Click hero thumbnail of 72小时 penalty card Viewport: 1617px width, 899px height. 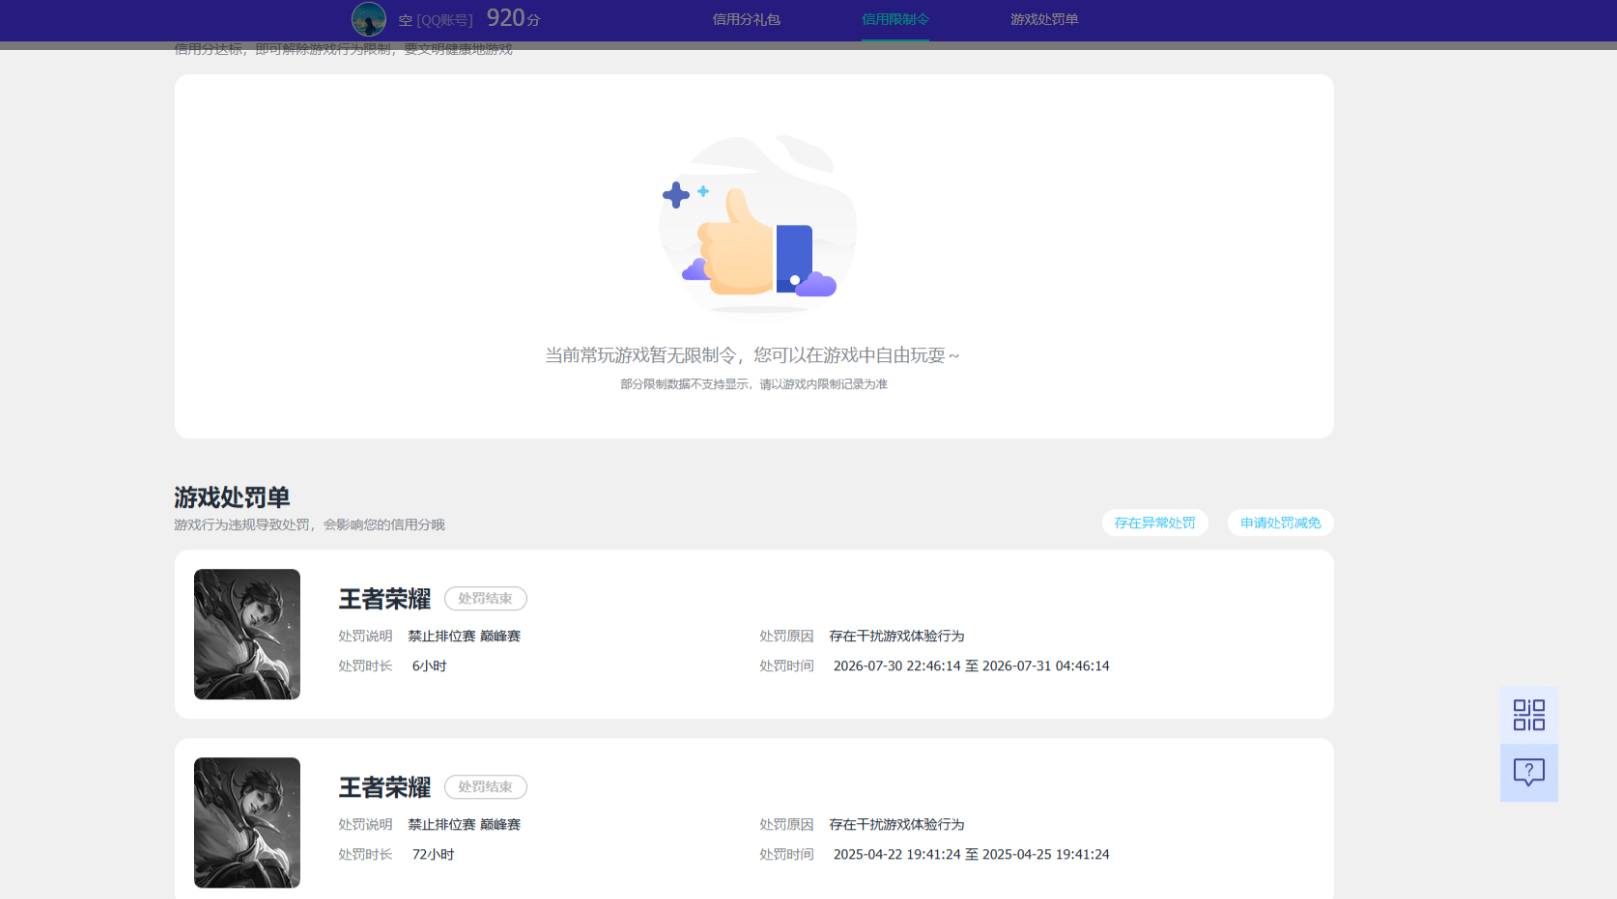(247, 822)
